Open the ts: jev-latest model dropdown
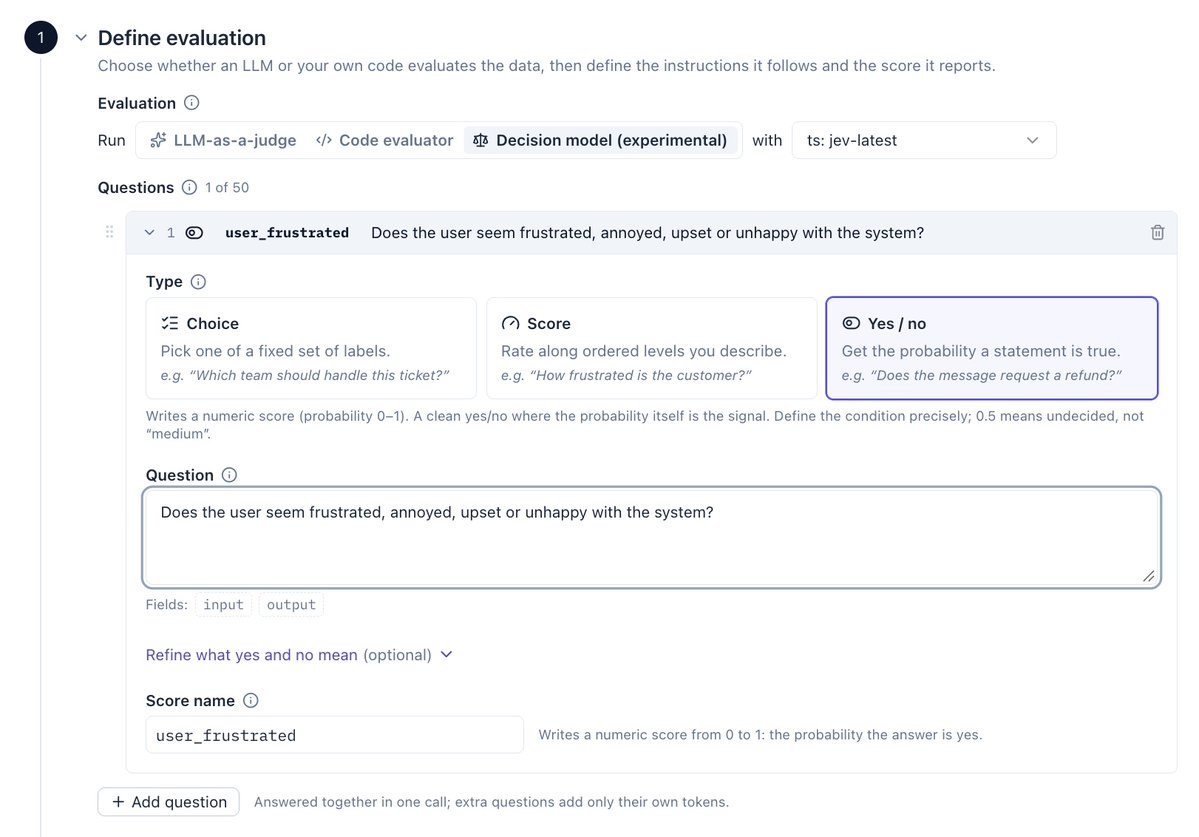 point(924,140)
